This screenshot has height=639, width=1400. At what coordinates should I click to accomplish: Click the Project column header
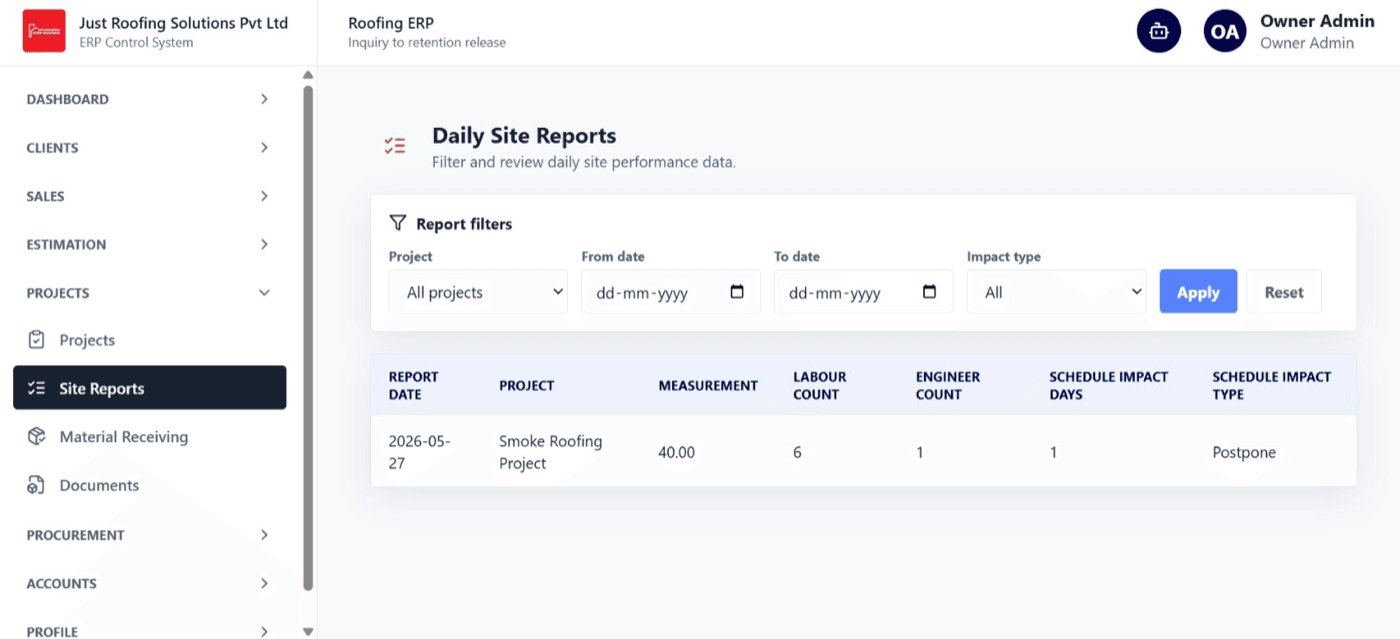point(526,385)
